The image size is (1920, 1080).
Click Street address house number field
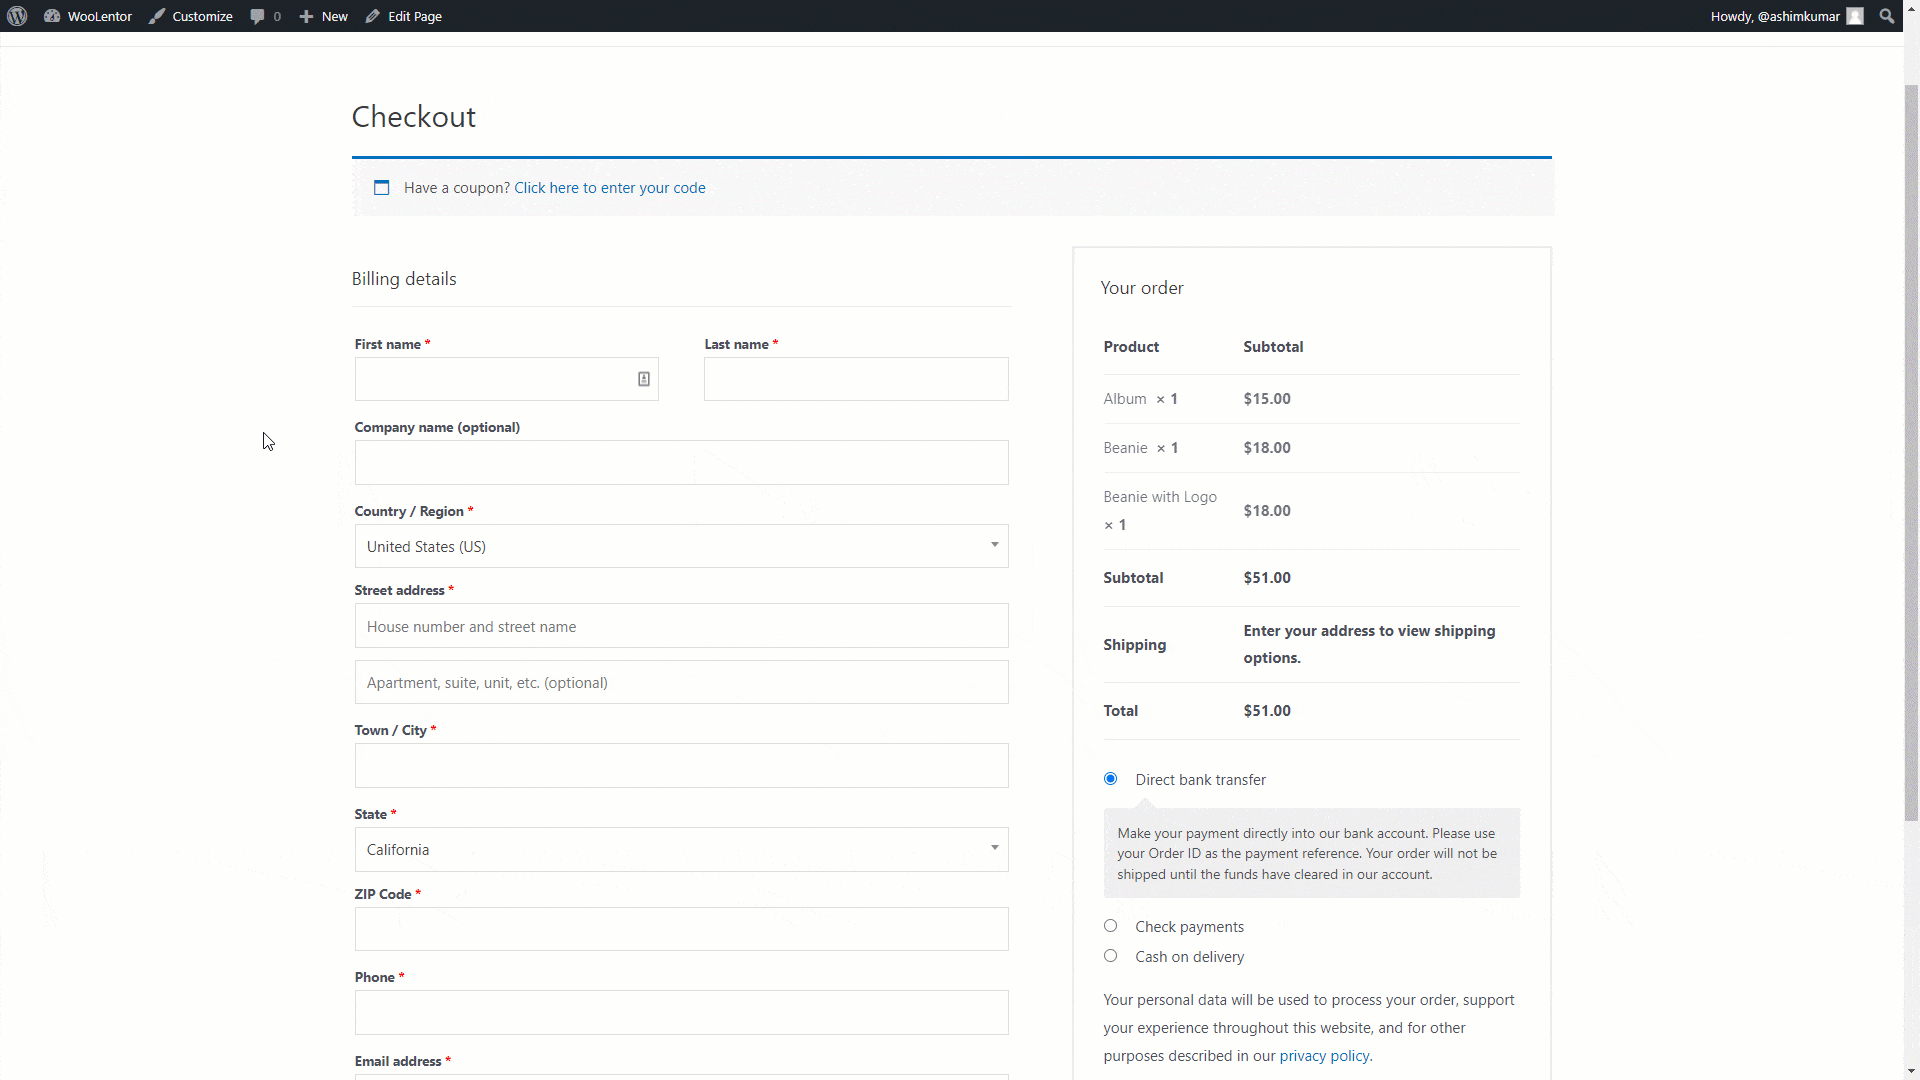pos(679,625)
